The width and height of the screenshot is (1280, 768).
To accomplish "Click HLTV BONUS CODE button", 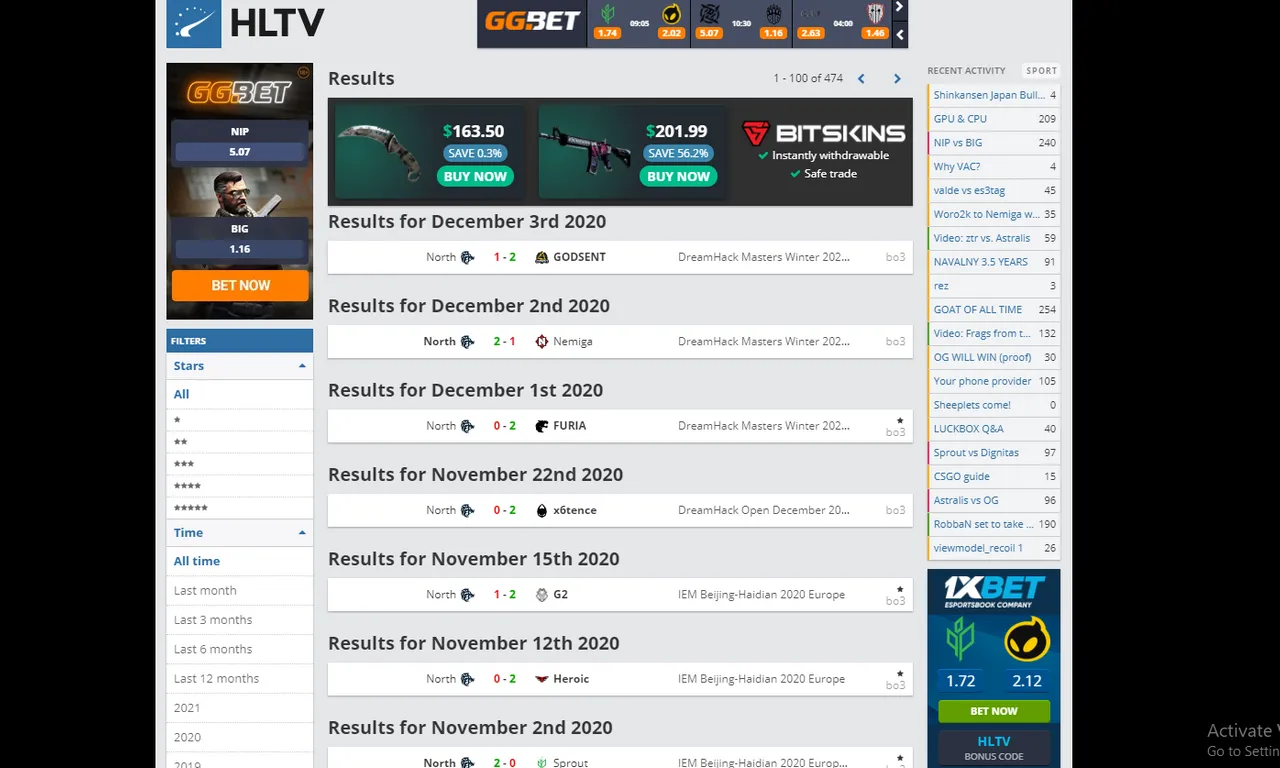I will [994, 748].
